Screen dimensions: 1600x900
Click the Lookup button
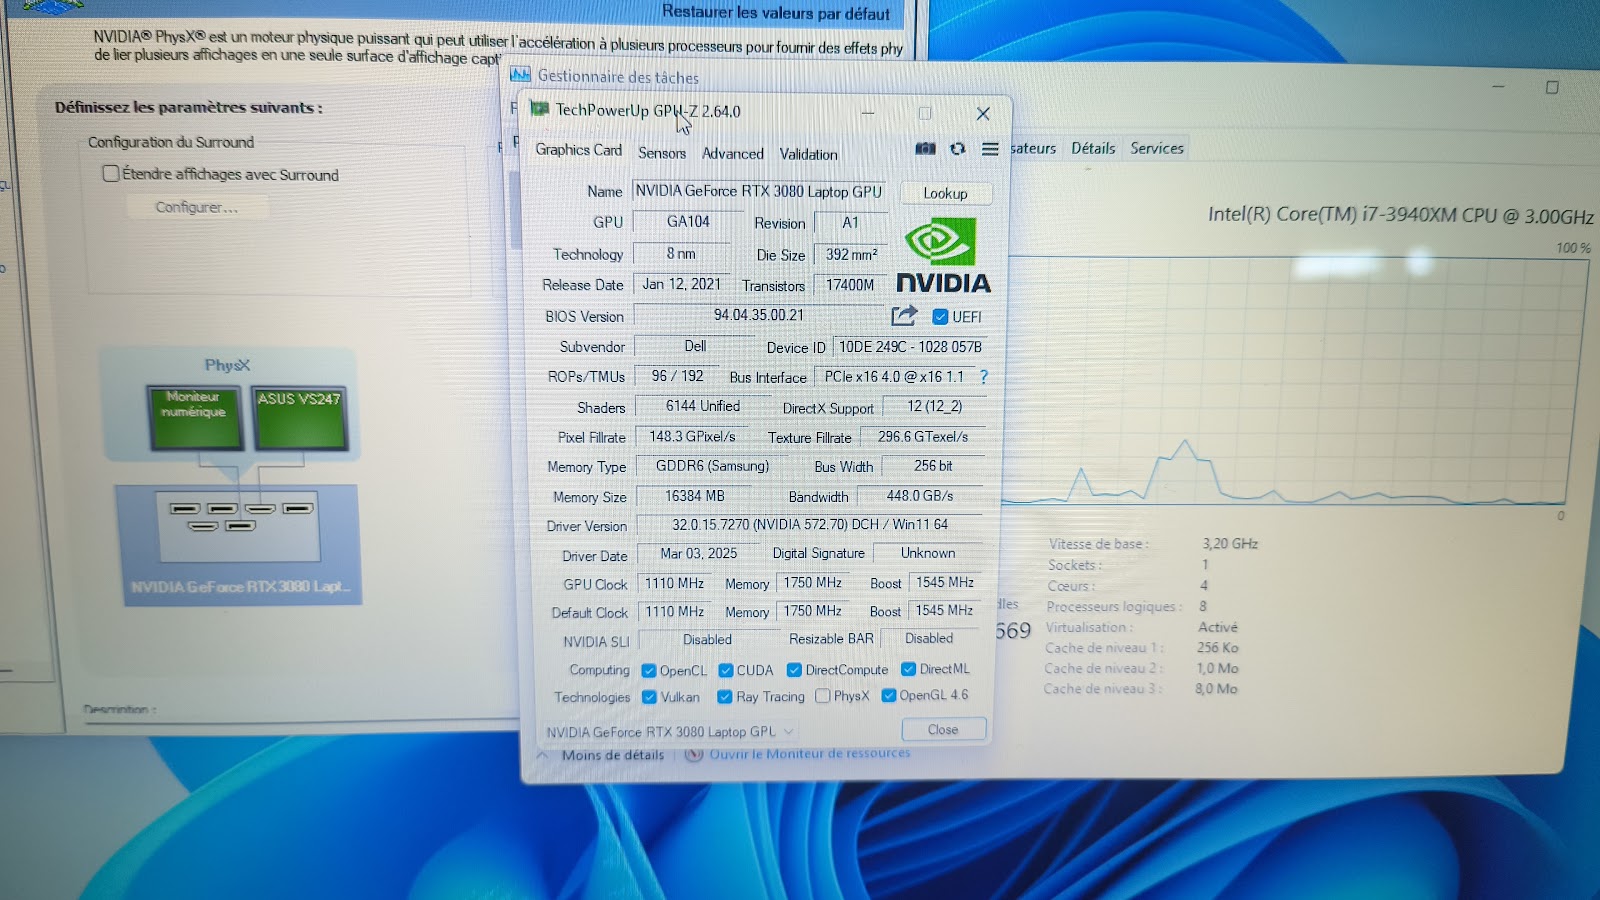click(x=945, y=193)
